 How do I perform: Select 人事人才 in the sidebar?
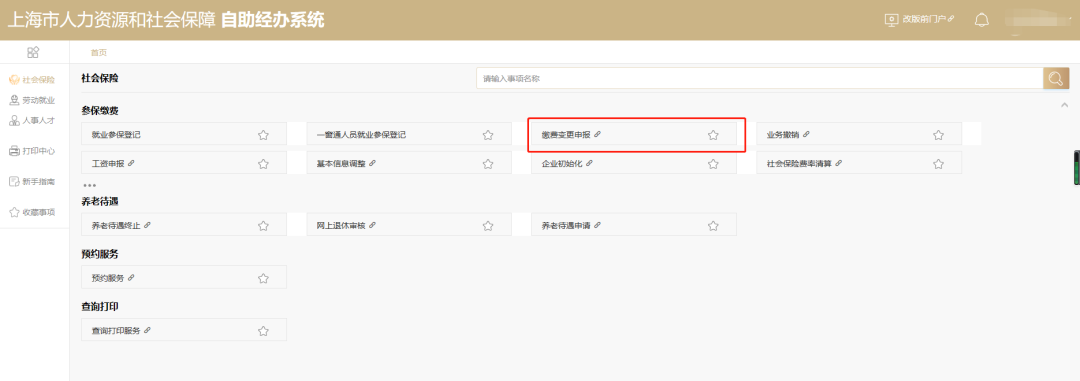(32, 121)
